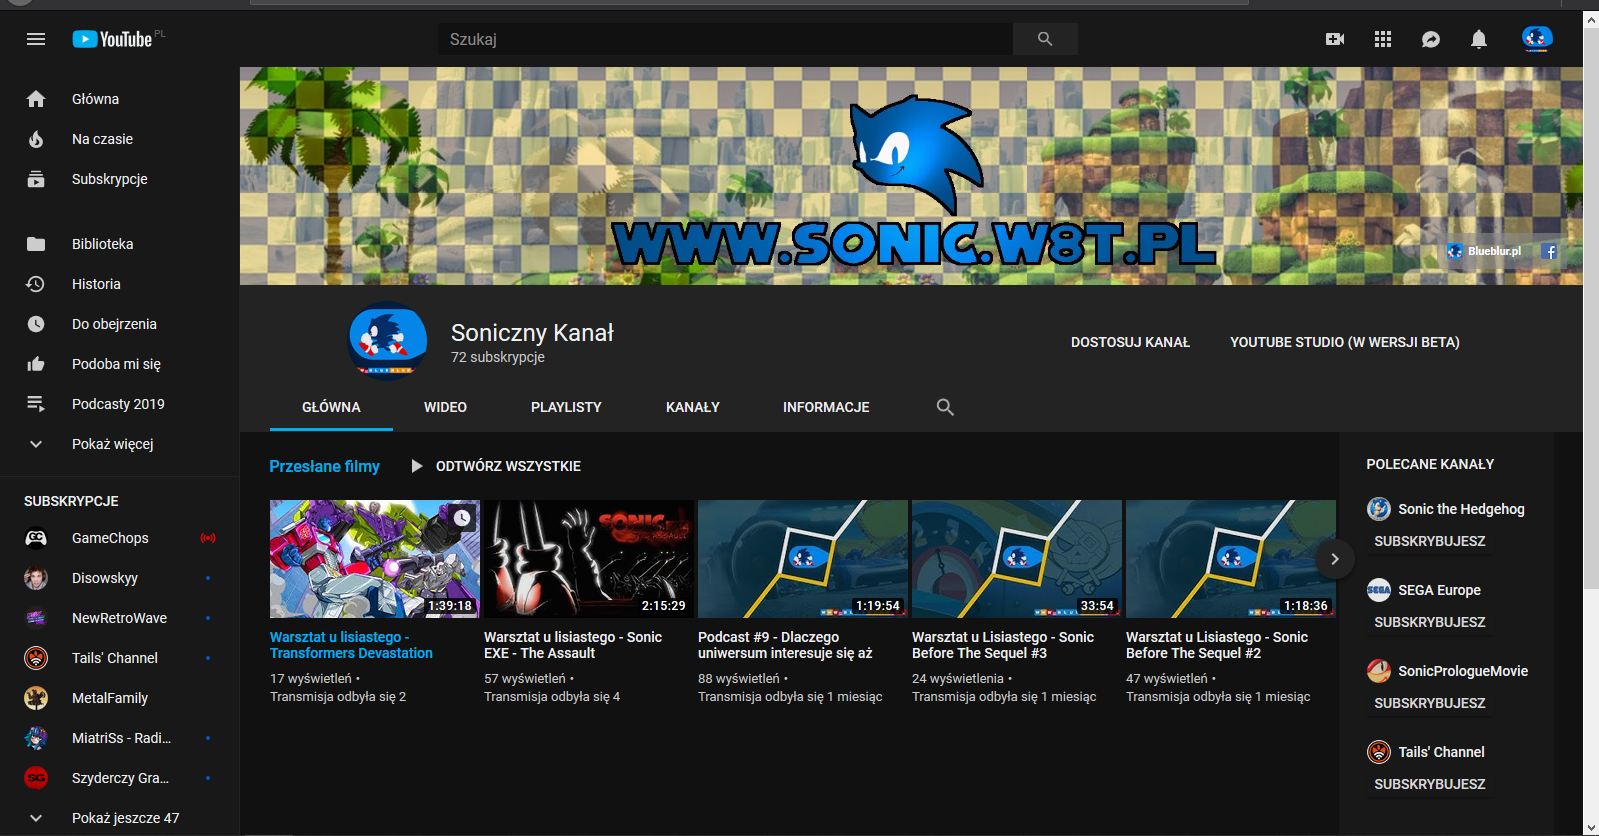
Task: Open the hamburger guide menu
Action: 36,39
